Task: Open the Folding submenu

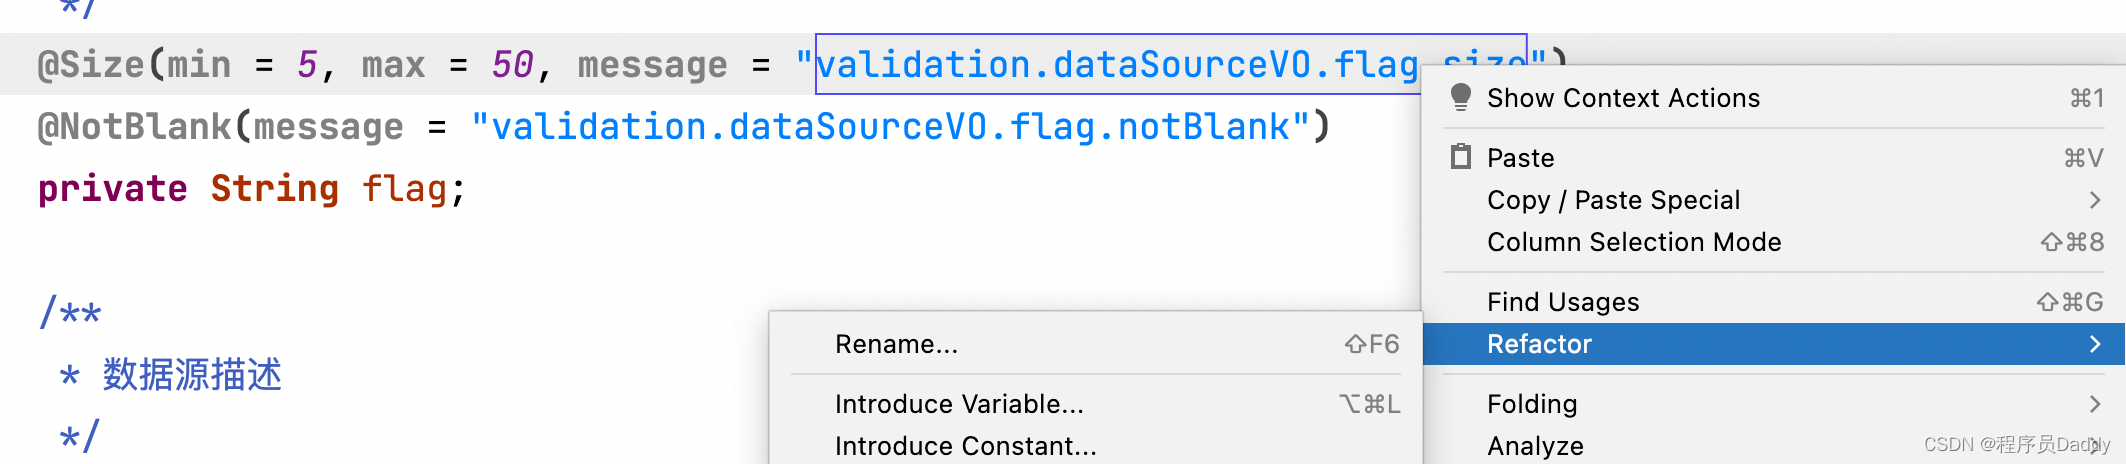Action: point(1774,404)
